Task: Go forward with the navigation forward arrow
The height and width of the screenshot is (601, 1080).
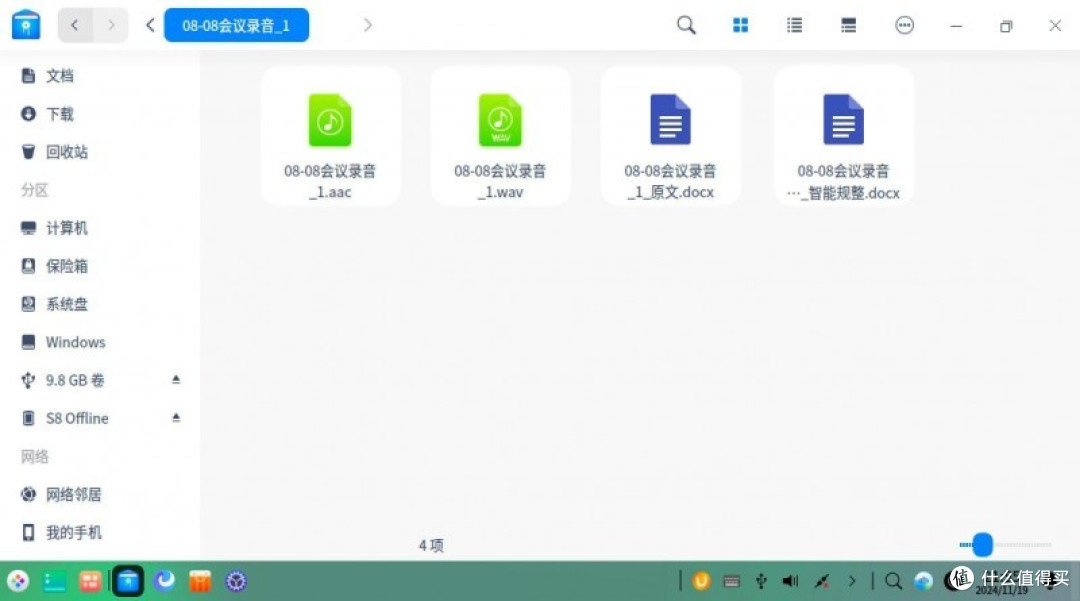Action: pos(111,25)
